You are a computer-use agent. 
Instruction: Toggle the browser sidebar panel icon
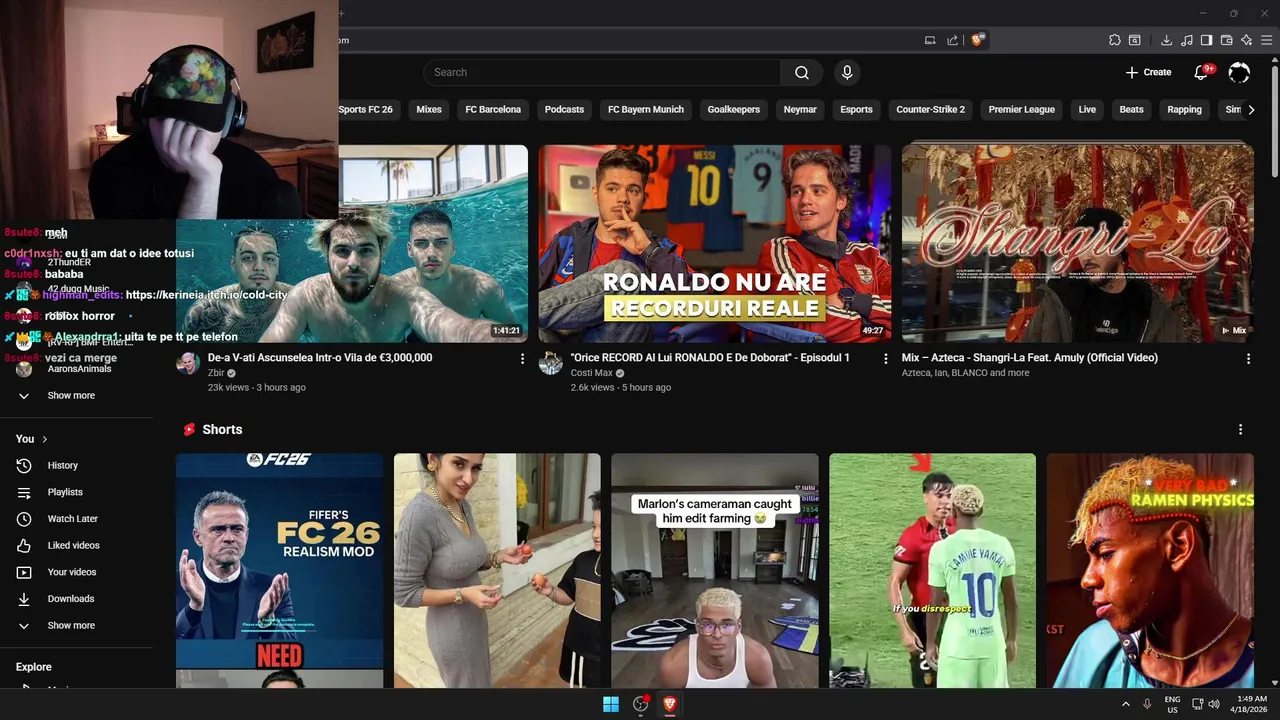coord(1206,40)
